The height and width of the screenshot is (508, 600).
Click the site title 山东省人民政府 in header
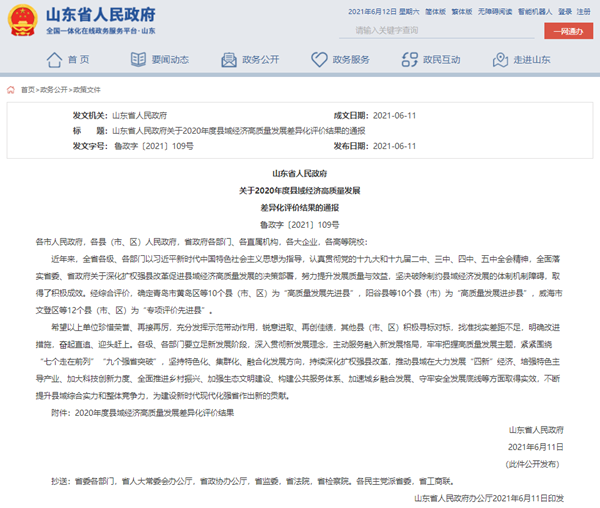point(101,15)
